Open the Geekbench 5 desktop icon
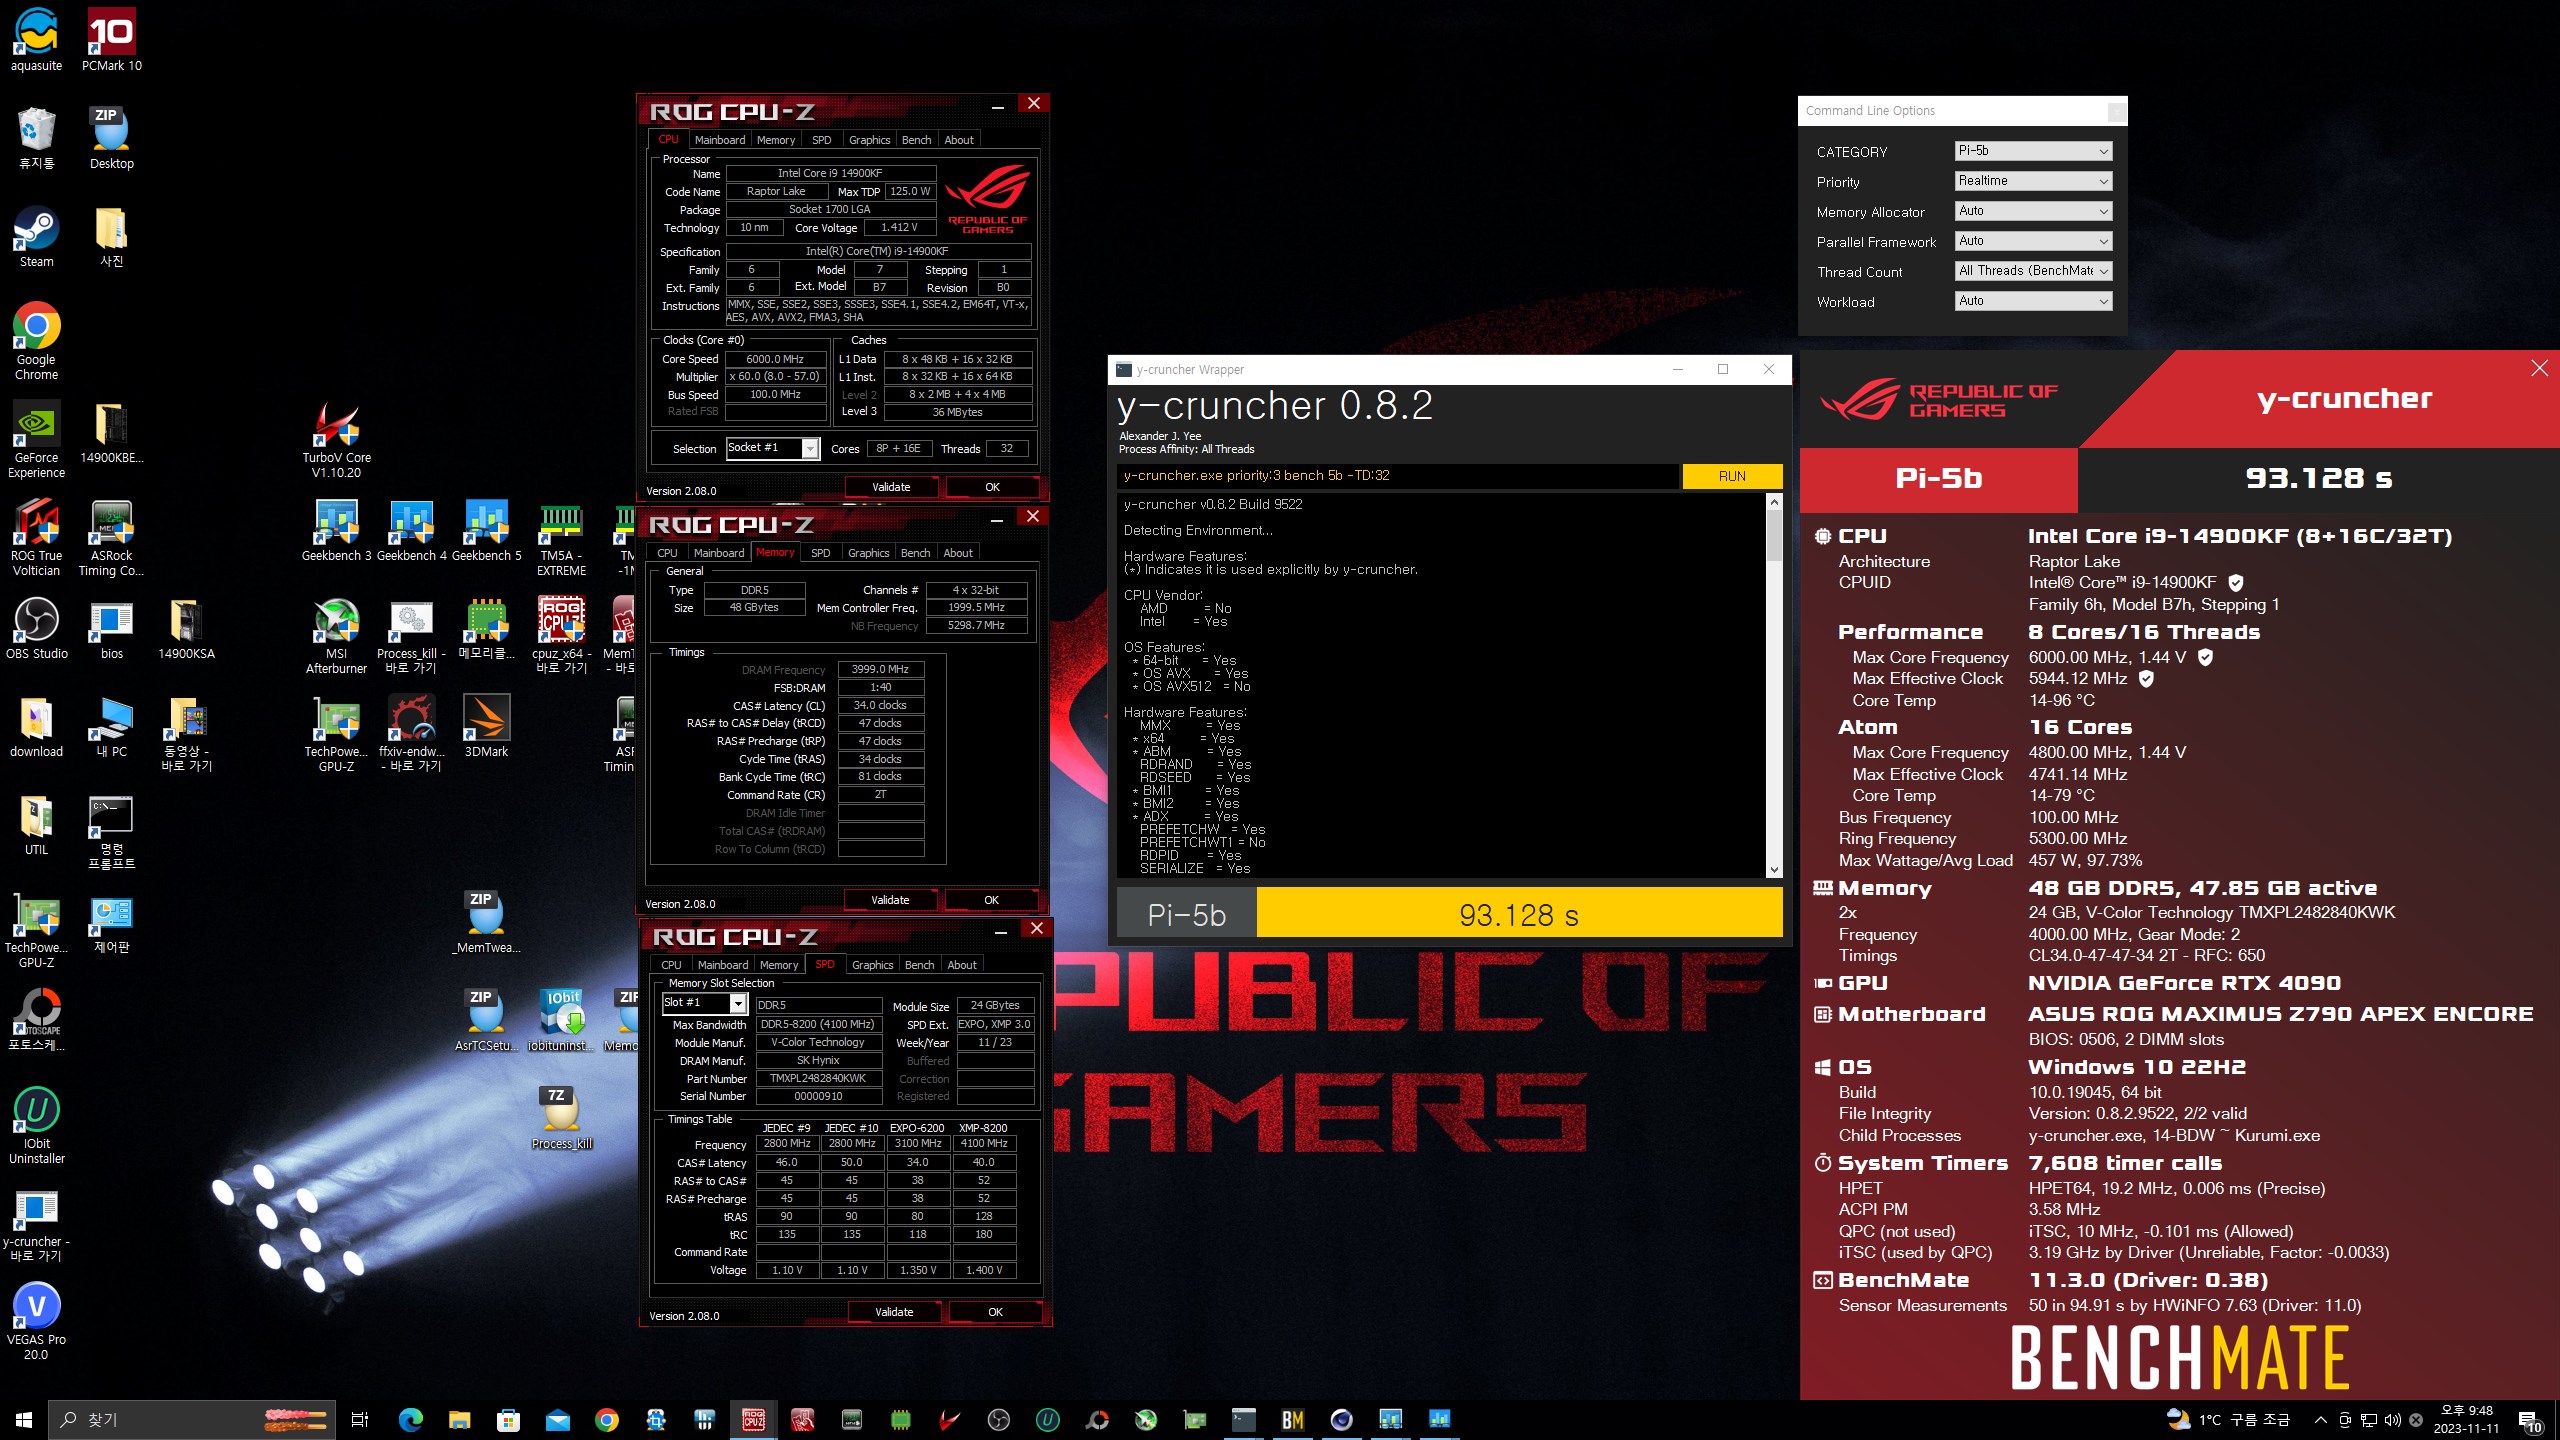Screen dimensions: 2560x1440 click(x=487, y=530)
